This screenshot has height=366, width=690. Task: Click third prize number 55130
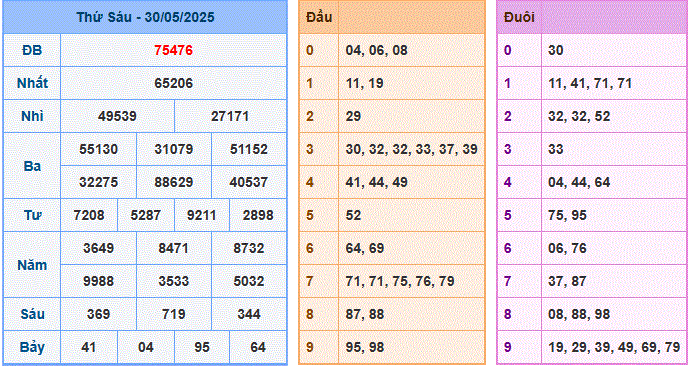coord(99,149)
